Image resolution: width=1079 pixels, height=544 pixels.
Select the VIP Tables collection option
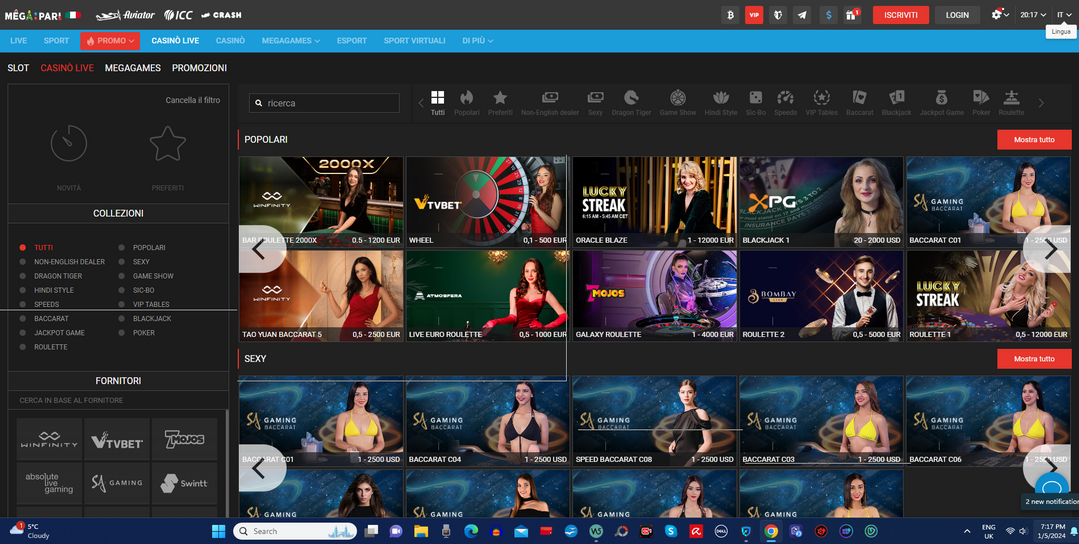(x=144, y=304)
